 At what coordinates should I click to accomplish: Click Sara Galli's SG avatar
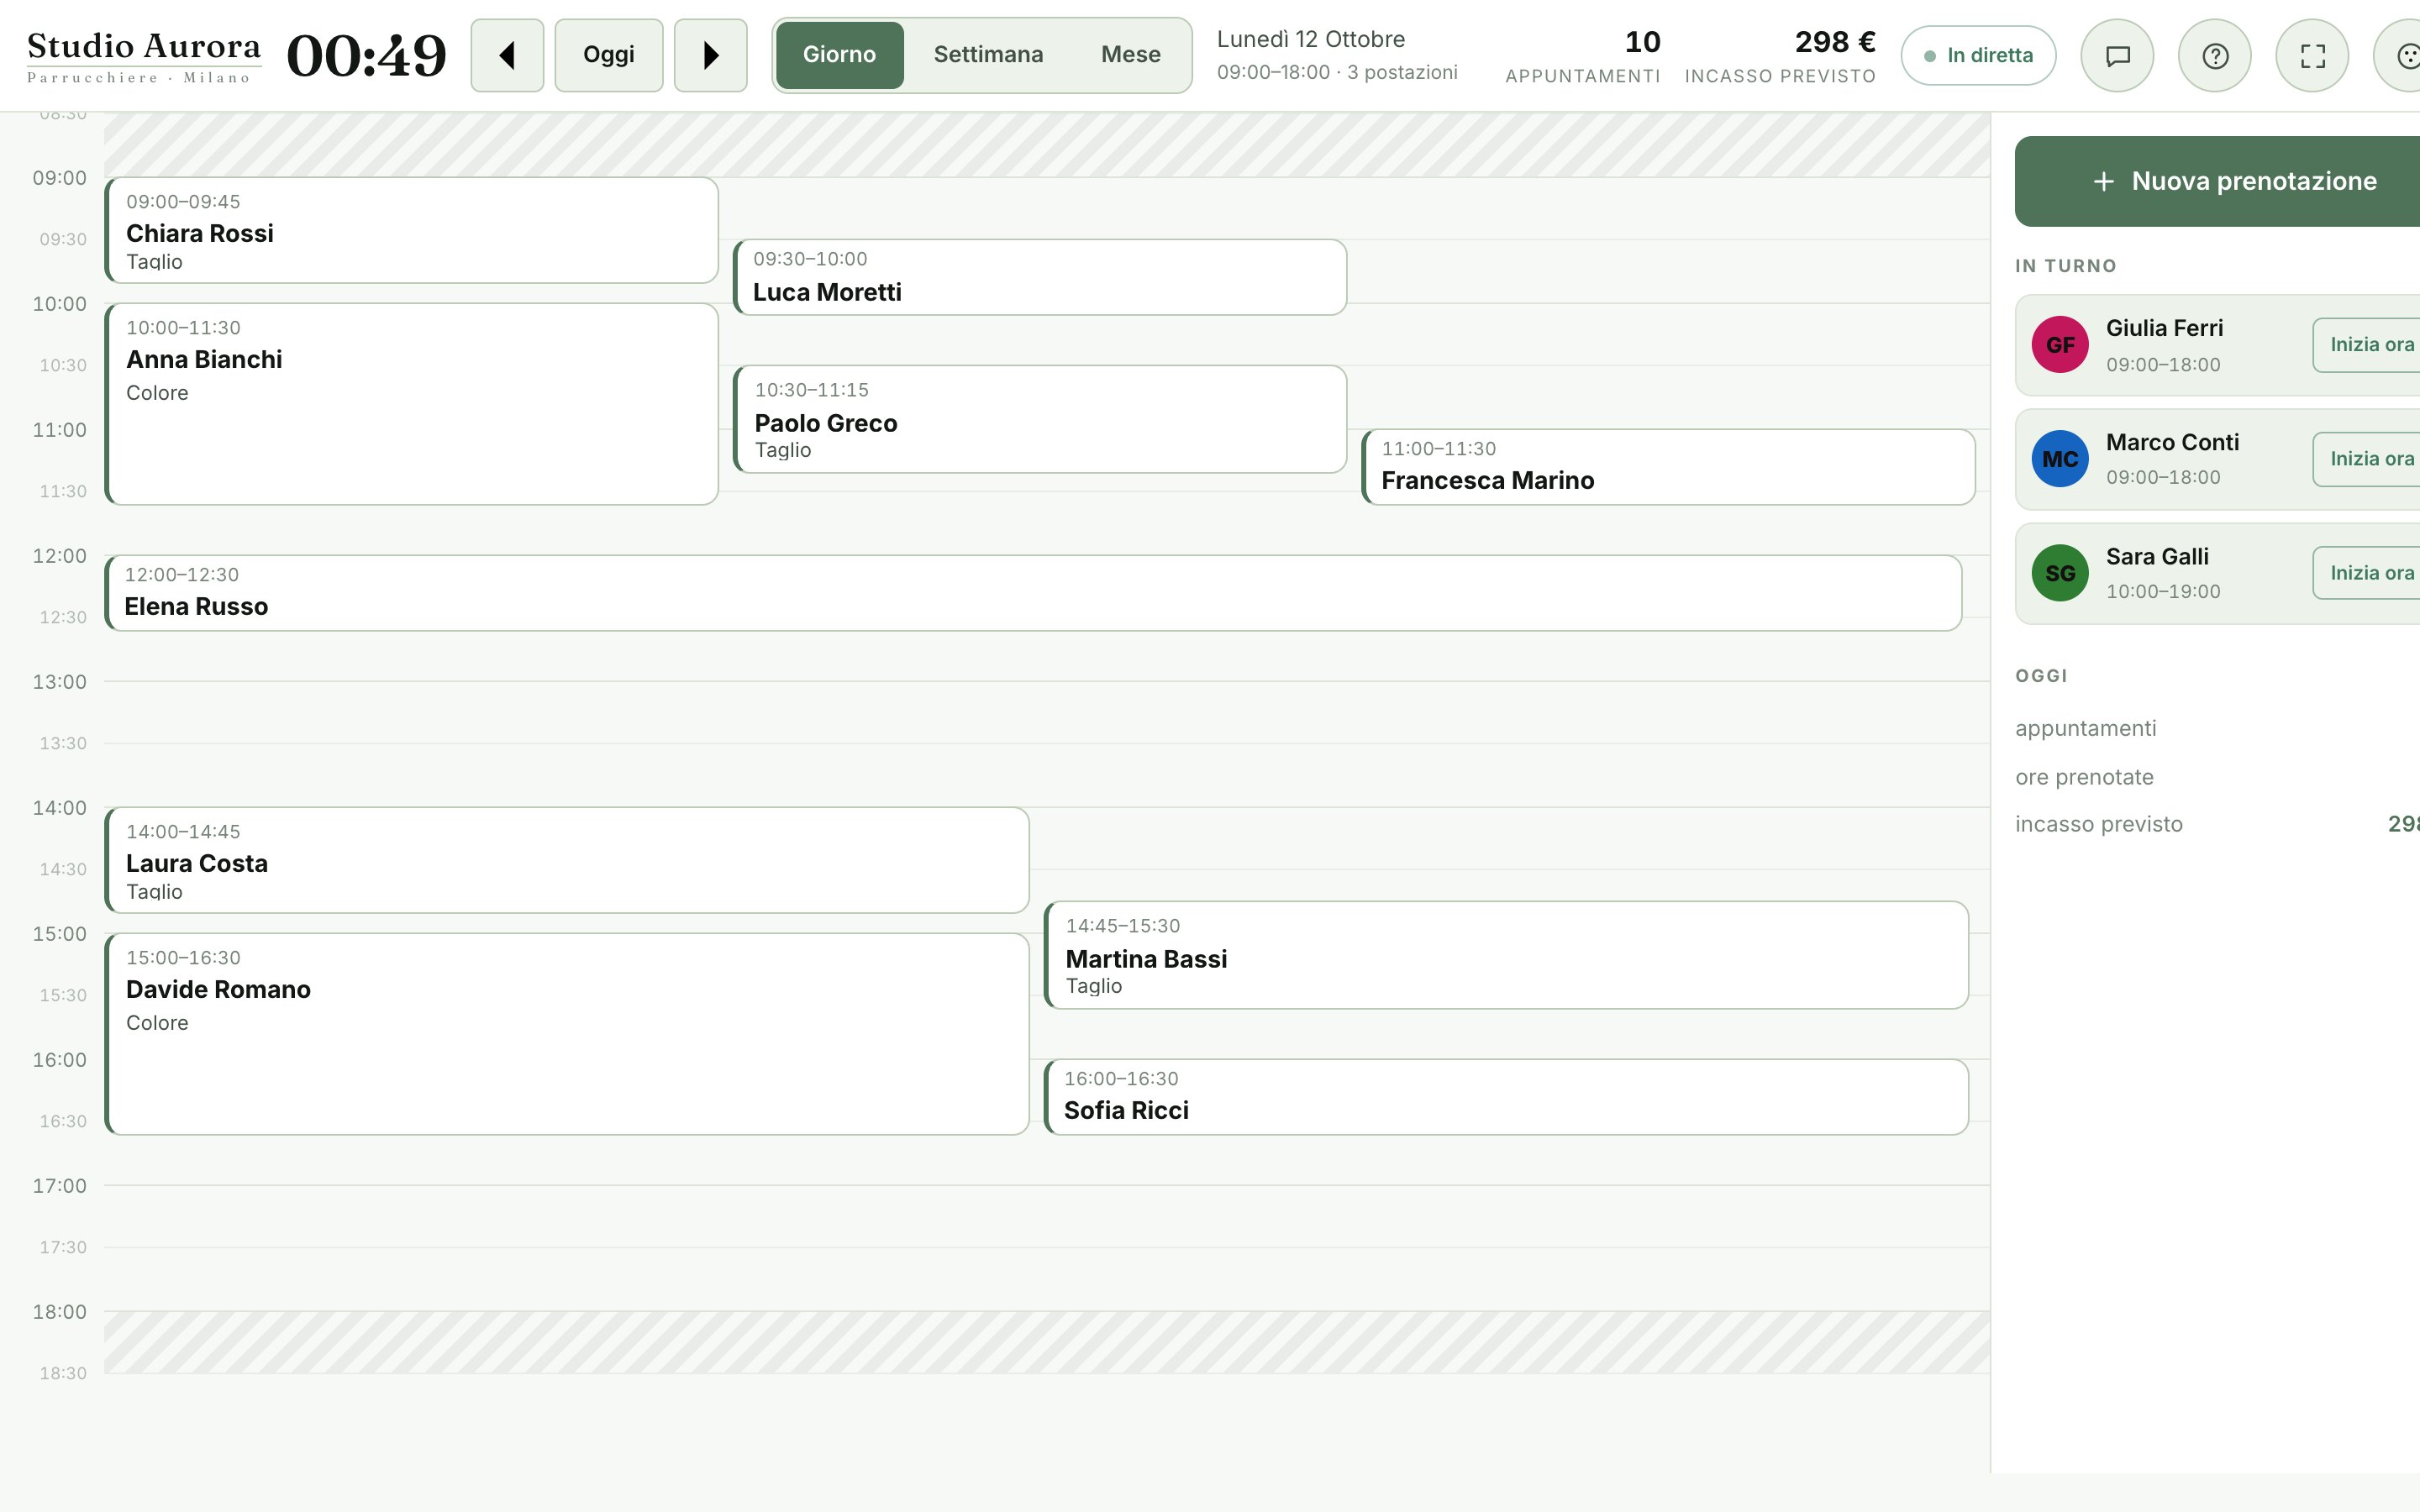pos(2060,573)
